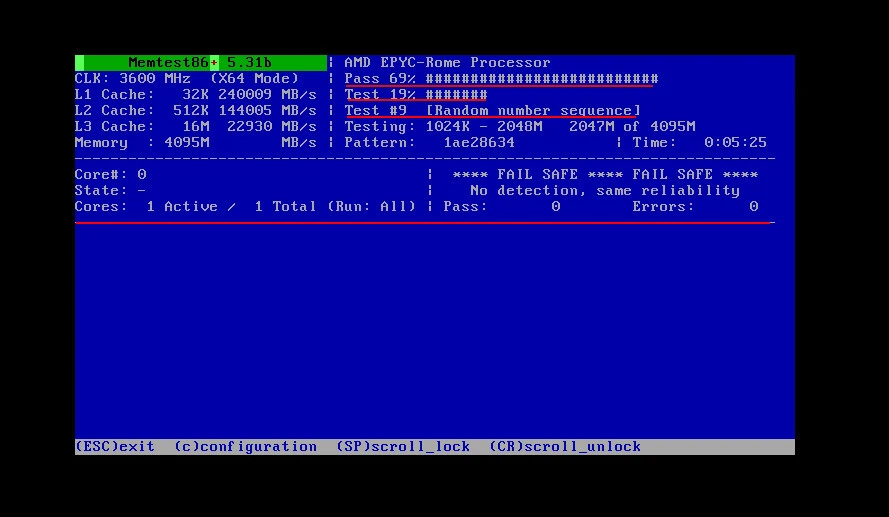Click the CLK 3600 MHz line
The width and height of the screenshot is (889, 517).
186,79
